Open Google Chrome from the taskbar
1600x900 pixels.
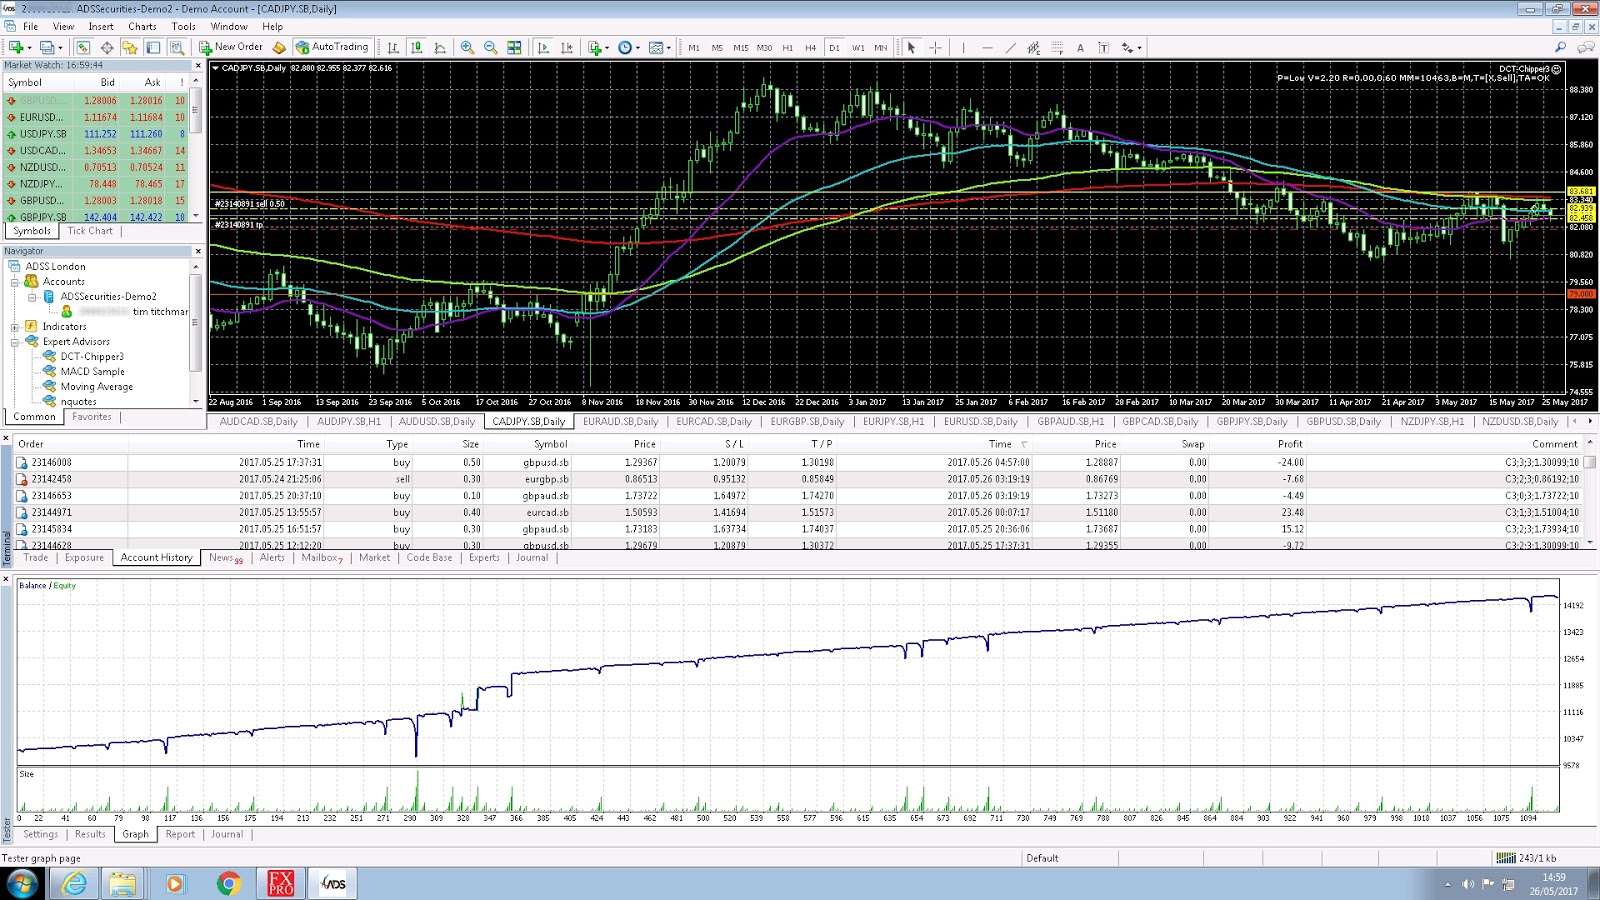[229, 884]
